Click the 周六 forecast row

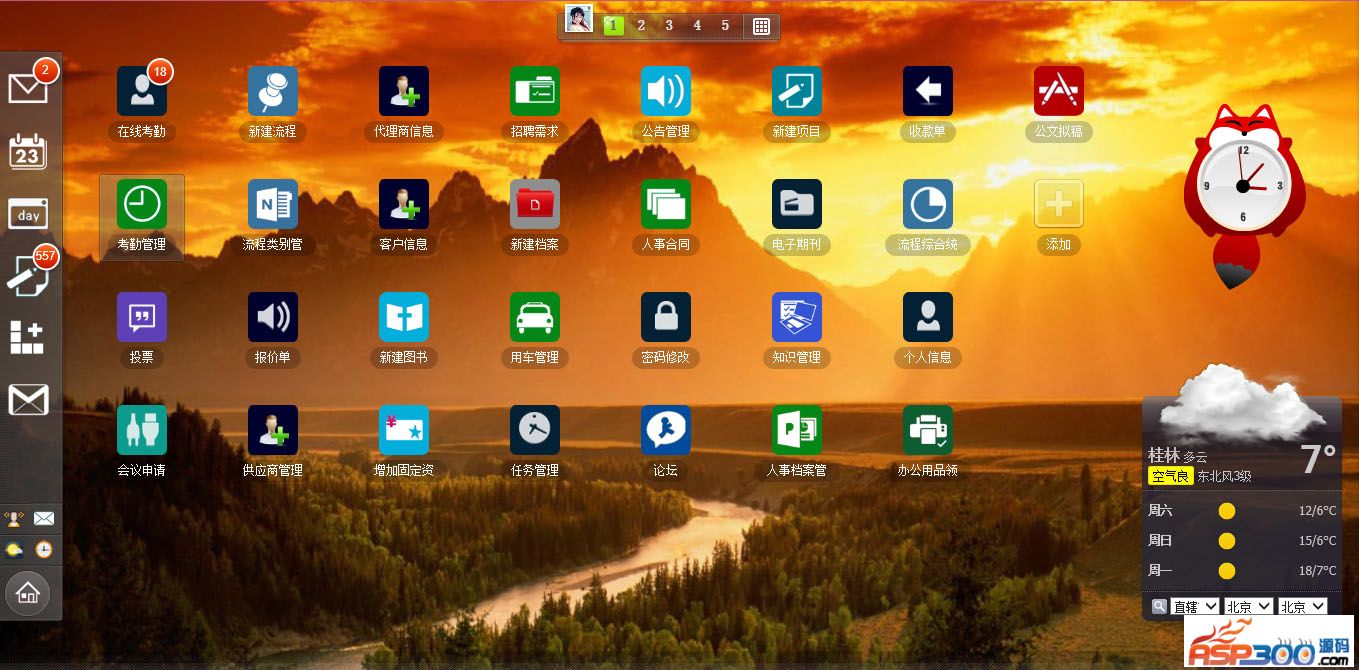click(1242, 511)
